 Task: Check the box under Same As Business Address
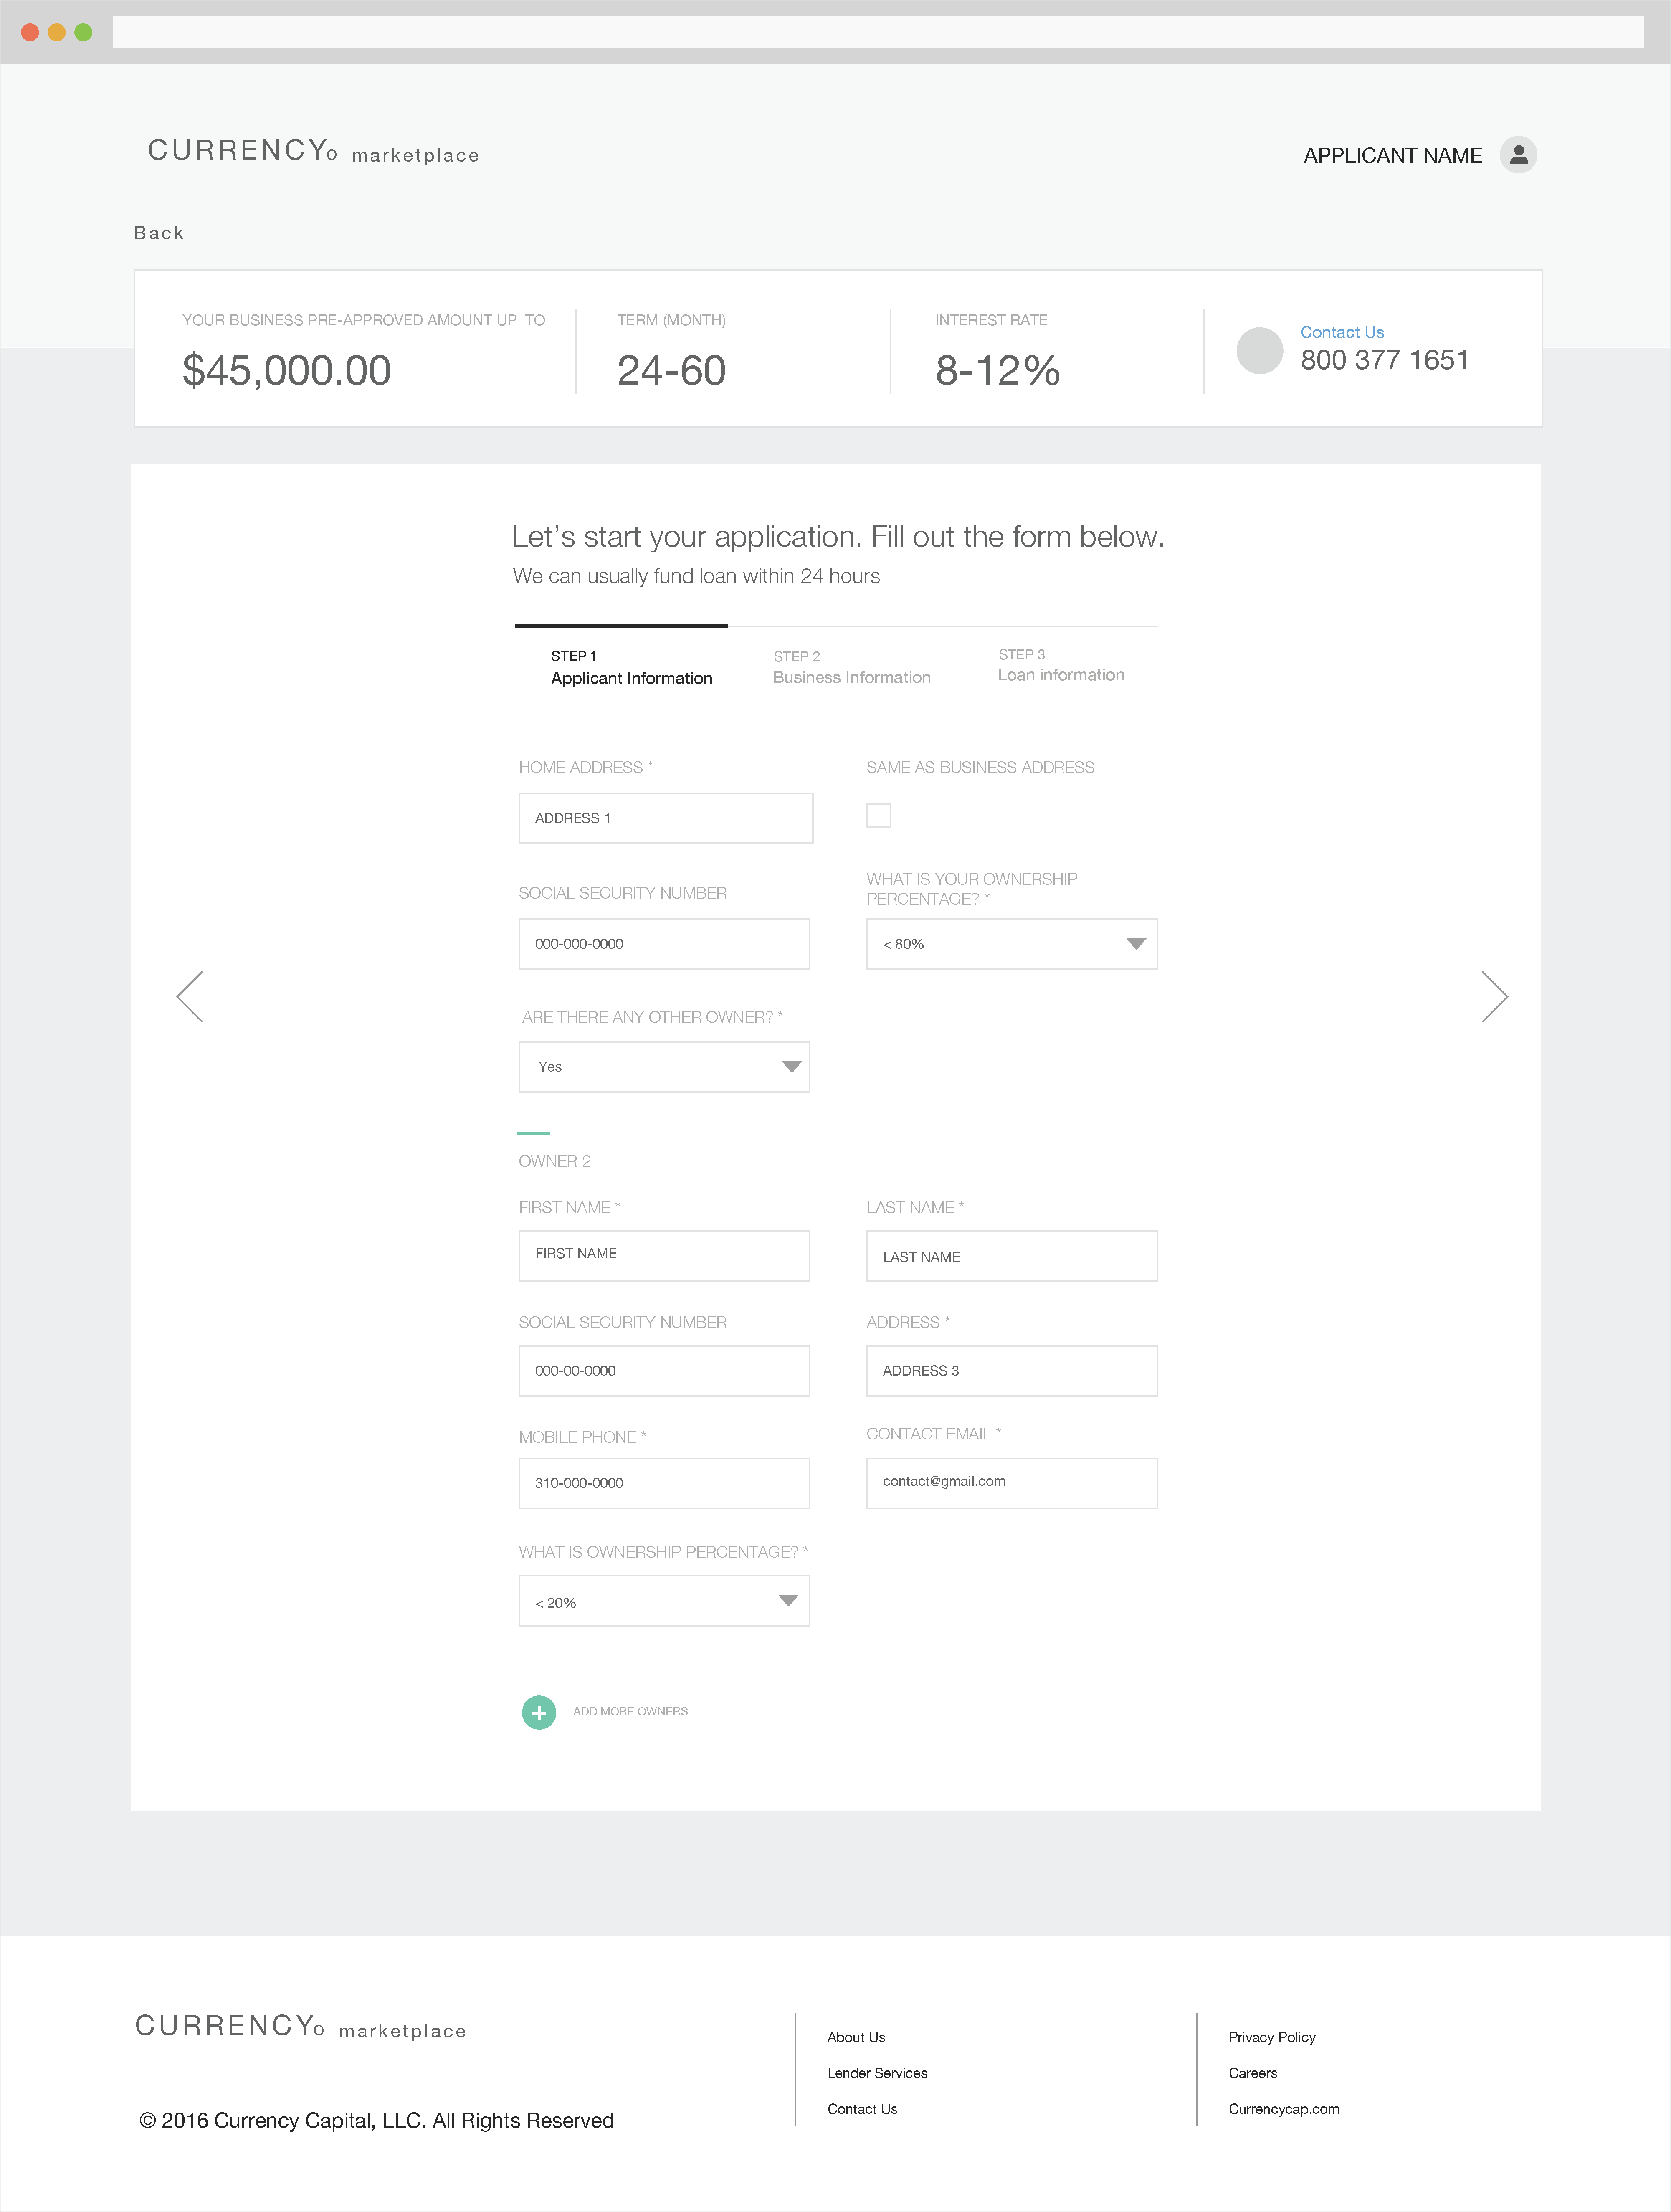(x=879, y=816)
